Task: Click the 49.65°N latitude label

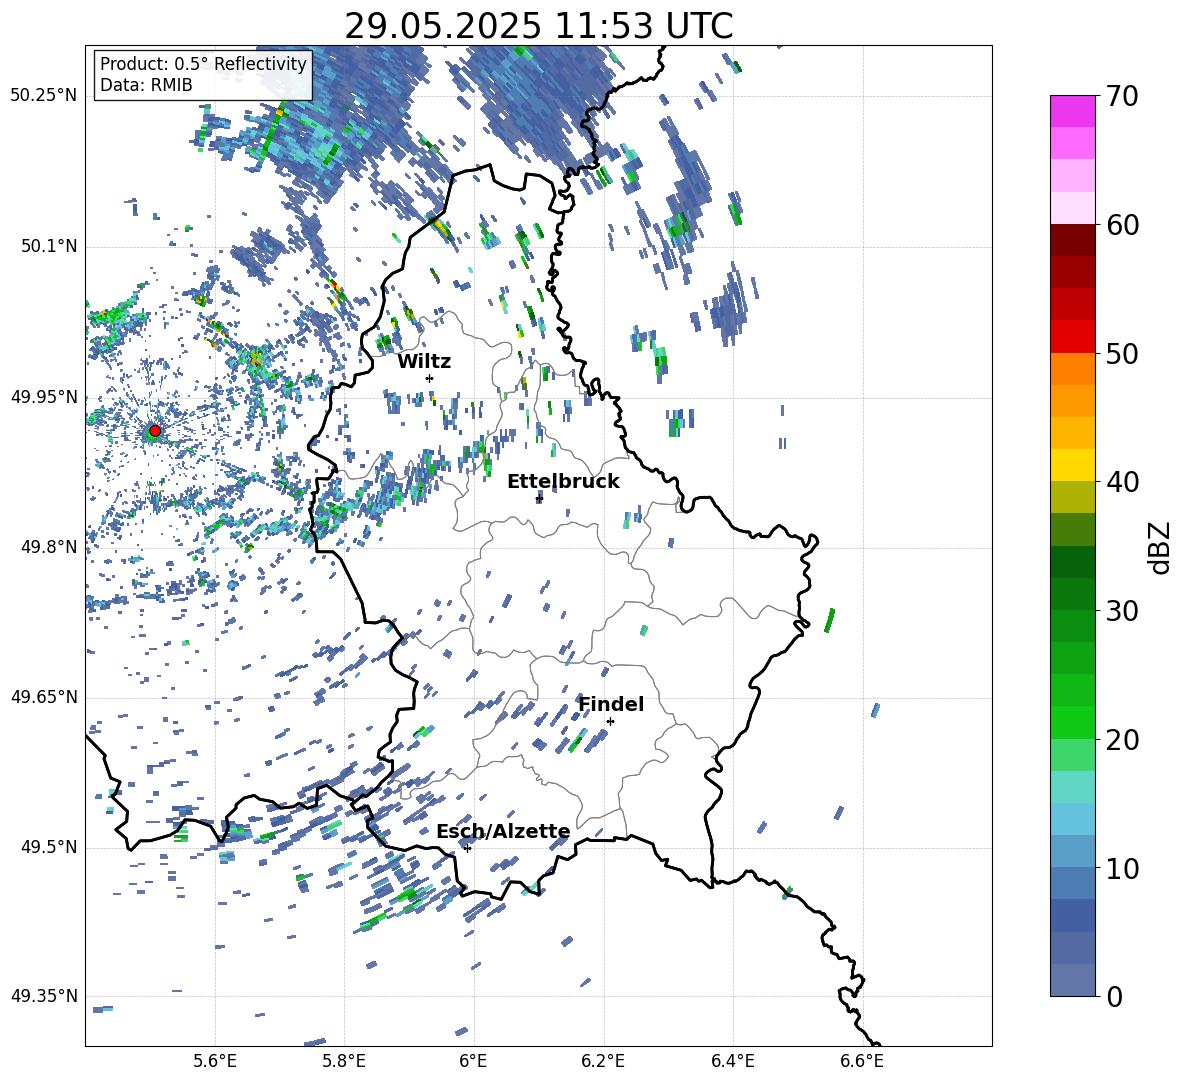Action: click(44, 697)
